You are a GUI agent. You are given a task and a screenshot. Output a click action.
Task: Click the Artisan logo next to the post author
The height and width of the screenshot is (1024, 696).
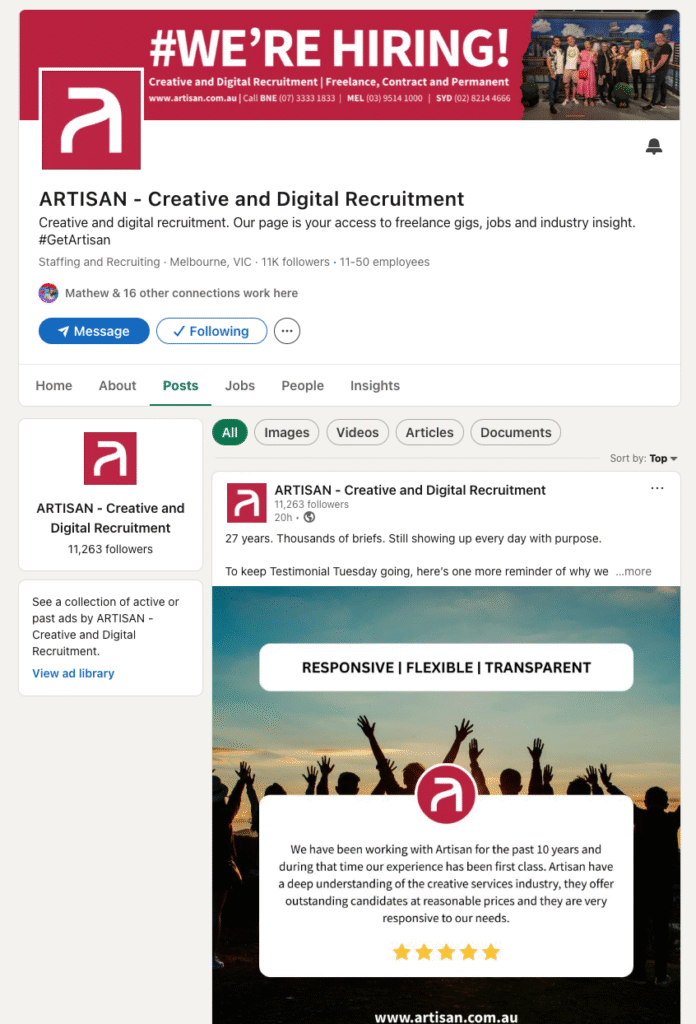[x=246, y=503]
